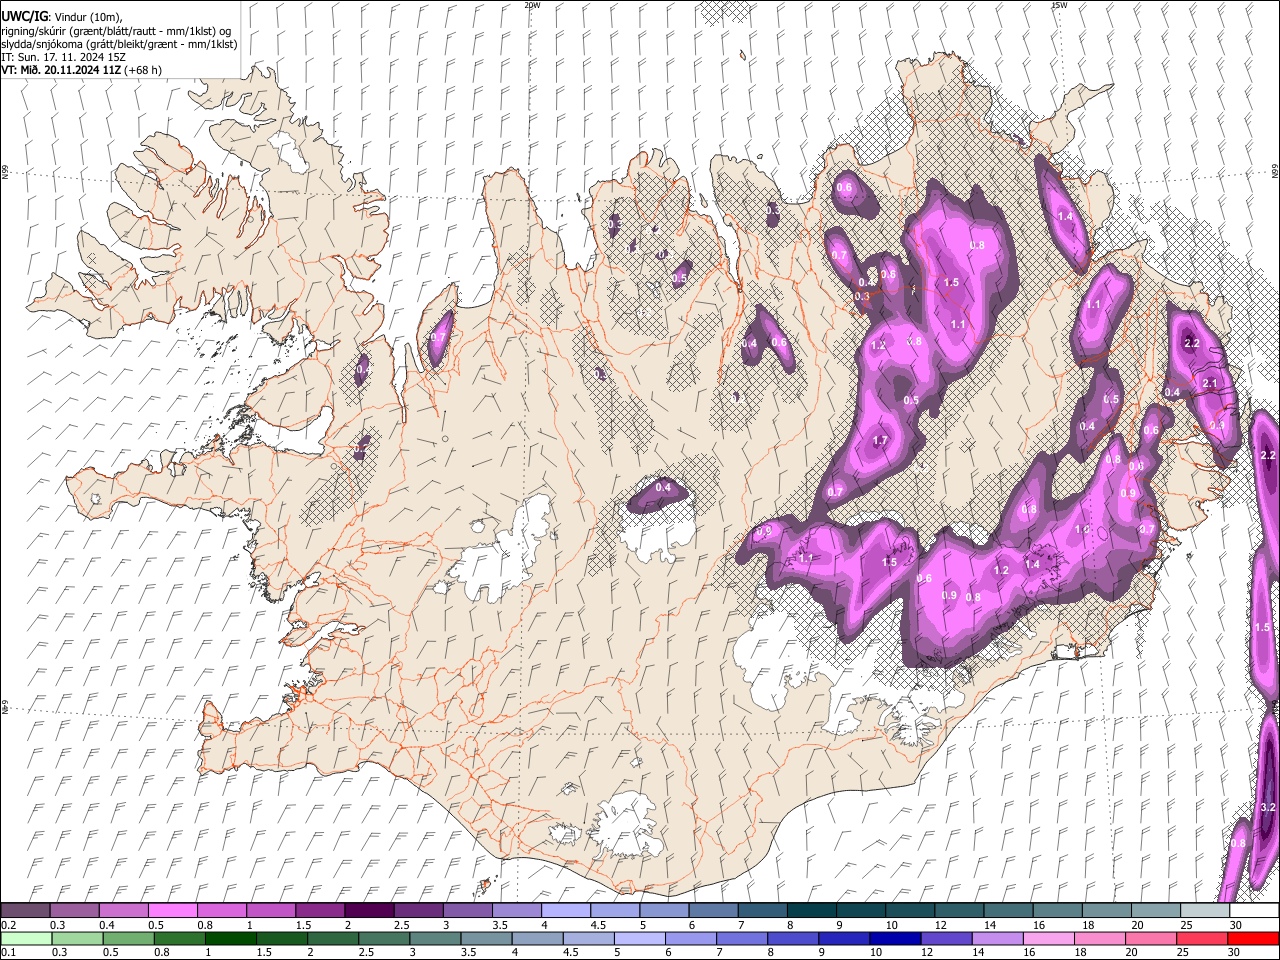Select the rain scale swatch between 3 and 3.5
This screenshot has height=960, width=1280.
(x=435, y=938)
